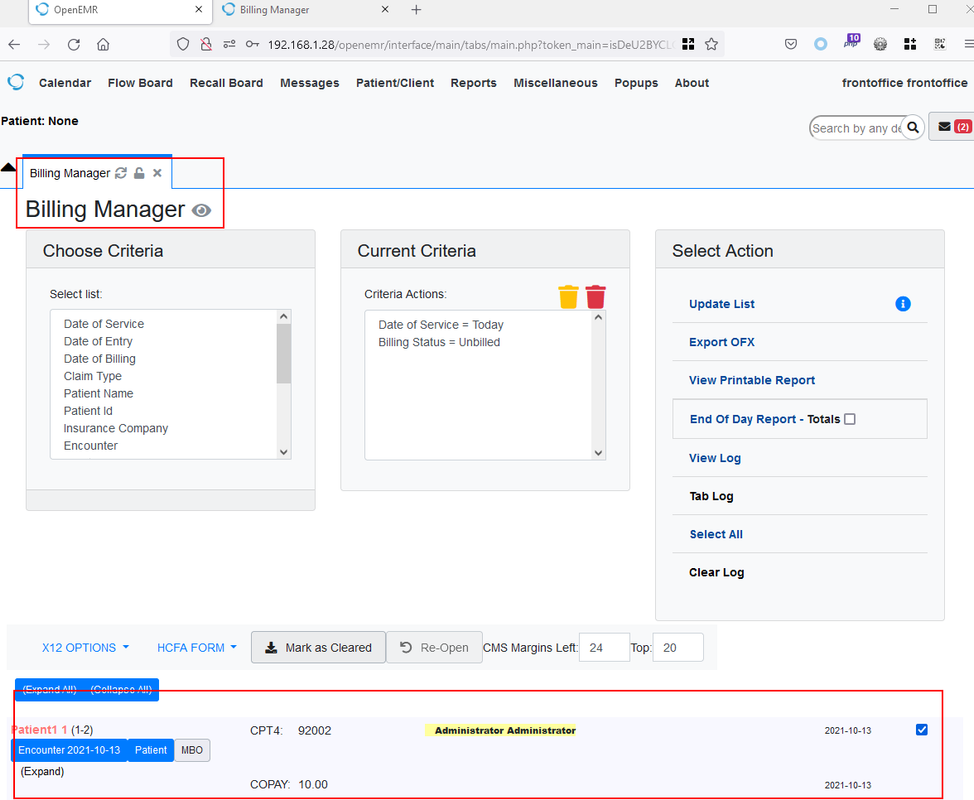
Task: Click the black triangle menu toggle icon
Action: click(8, 166)
